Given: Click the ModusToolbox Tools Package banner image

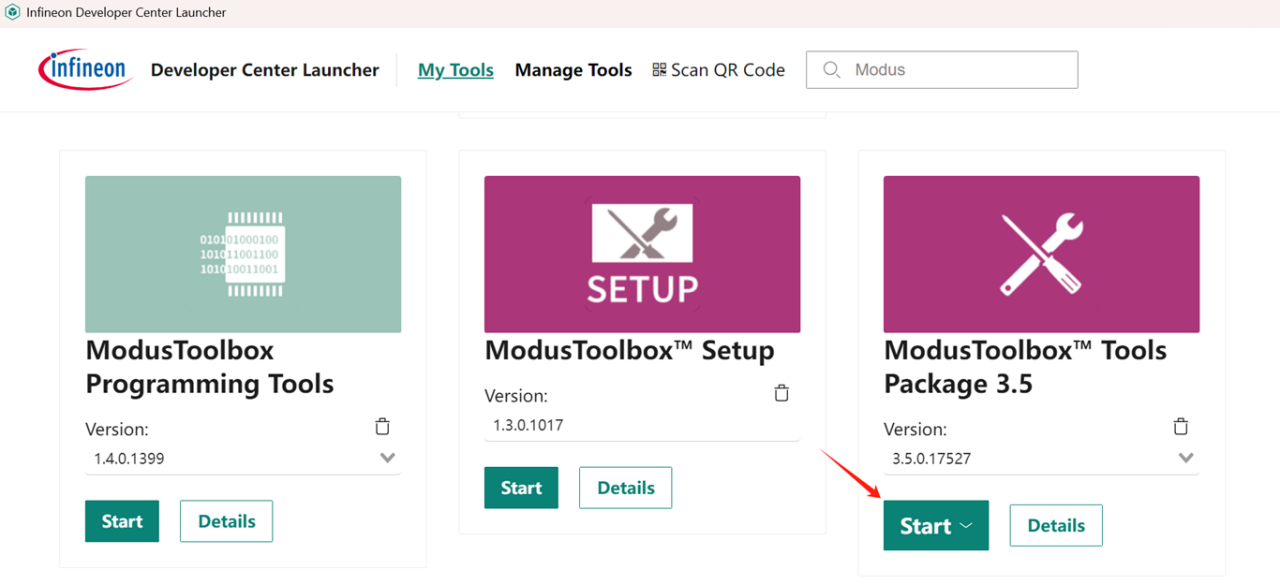Looking at the screenshot, I should click(1040, 254).
